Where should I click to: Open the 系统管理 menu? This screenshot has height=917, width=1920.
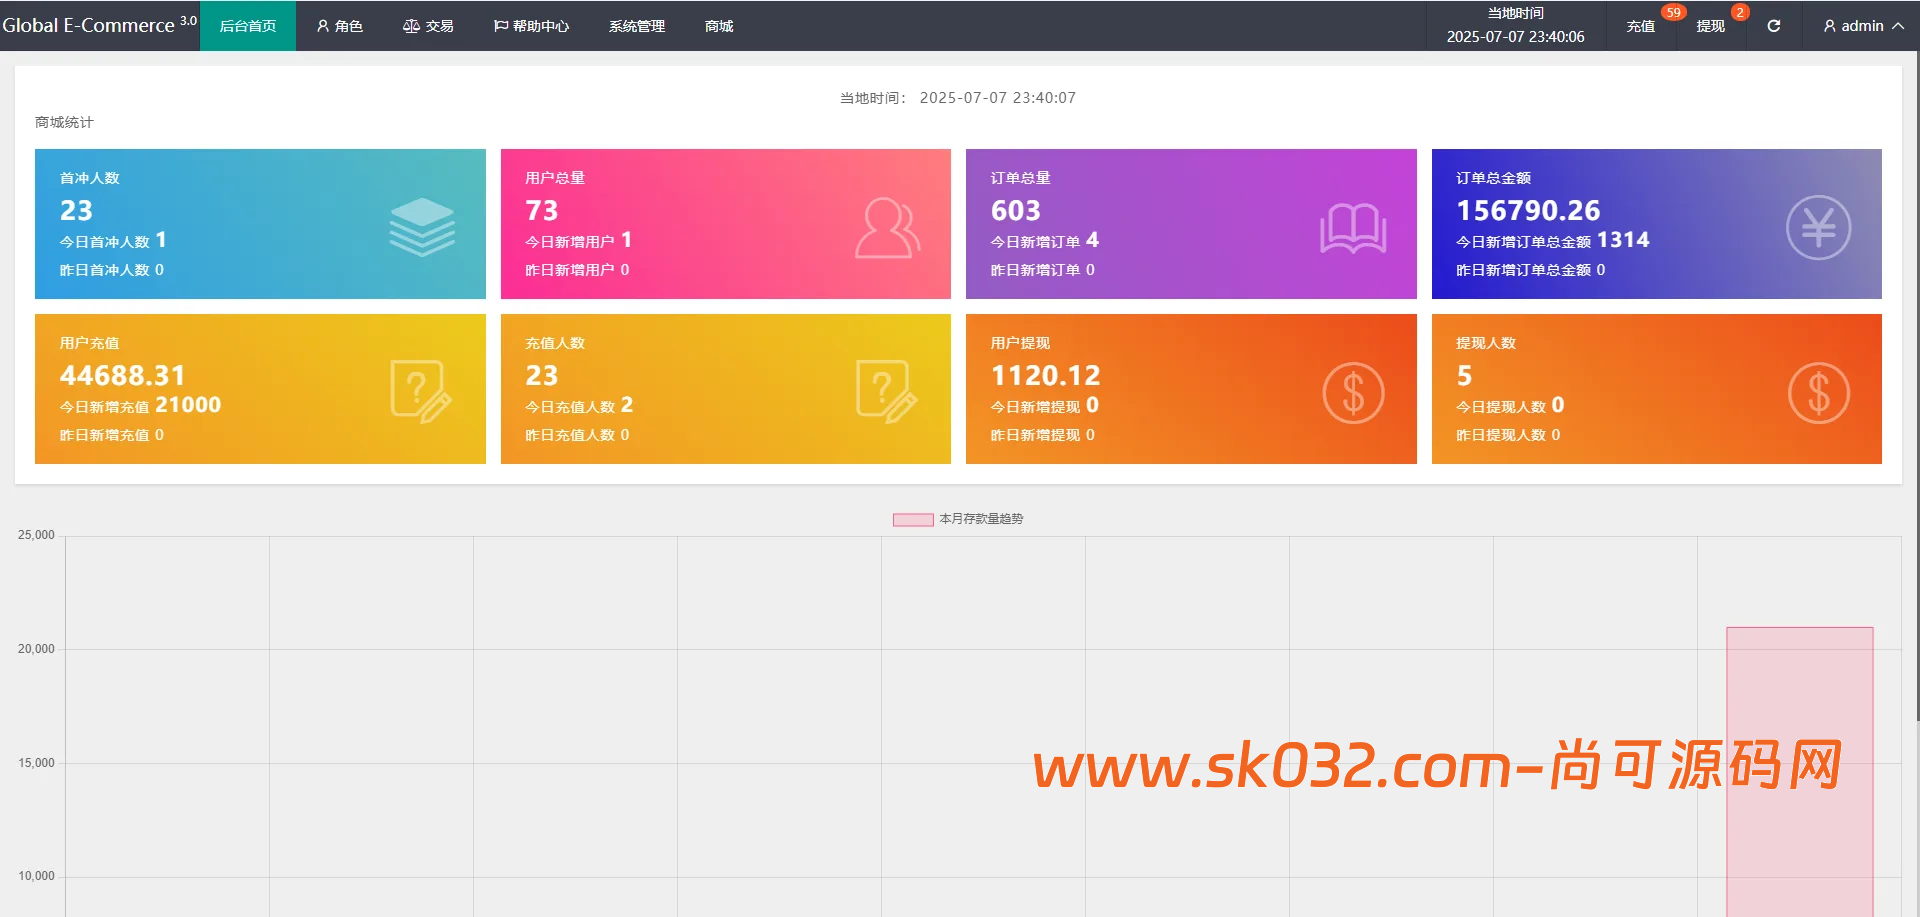point(636,26)
